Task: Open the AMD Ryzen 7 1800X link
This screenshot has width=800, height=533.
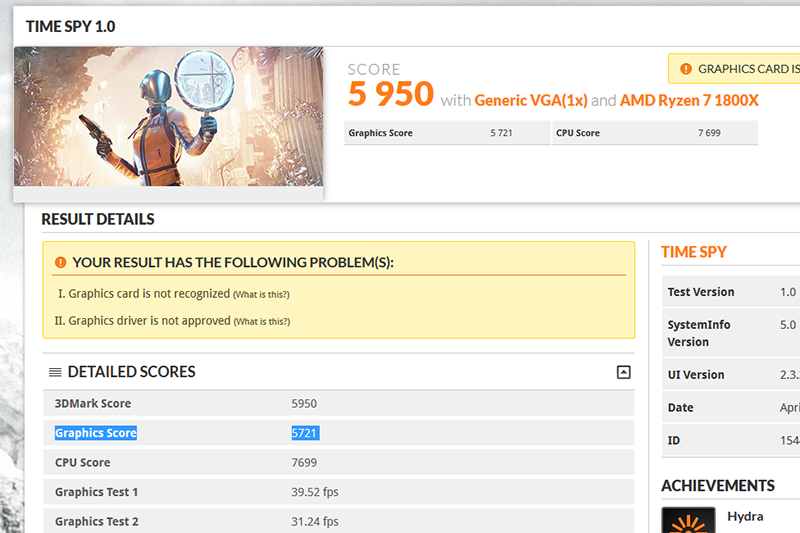Action: (689, 100)
